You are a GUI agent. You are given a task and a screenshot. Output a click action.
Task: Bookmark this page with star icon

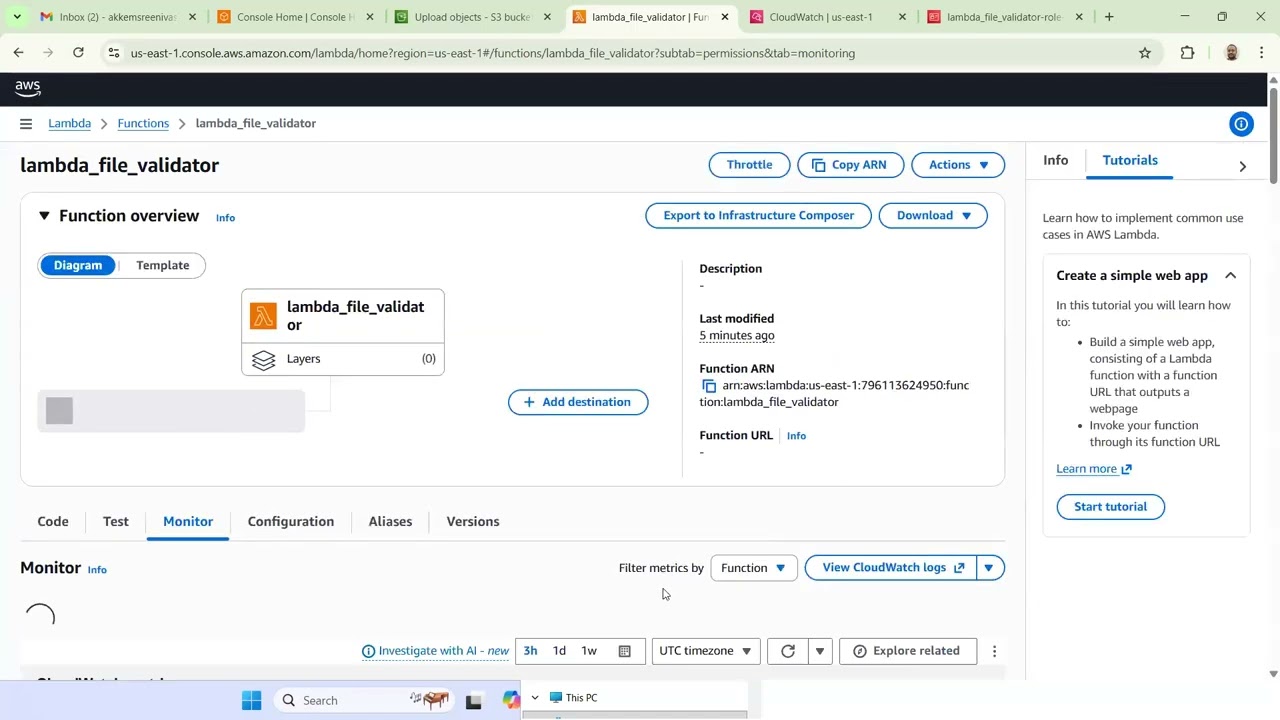click(1145, 53)
